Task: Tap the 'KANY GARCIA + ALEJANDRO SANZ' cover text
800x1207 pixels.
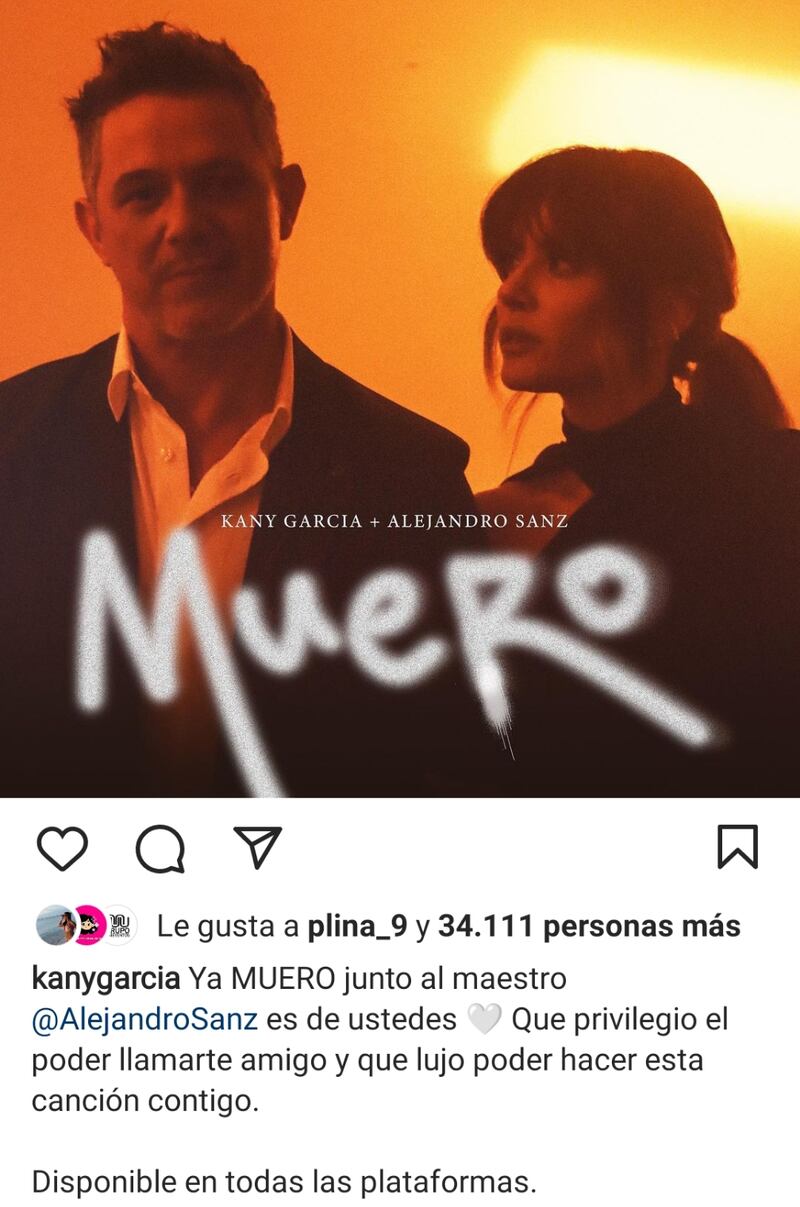Action: tap(394, 521)
